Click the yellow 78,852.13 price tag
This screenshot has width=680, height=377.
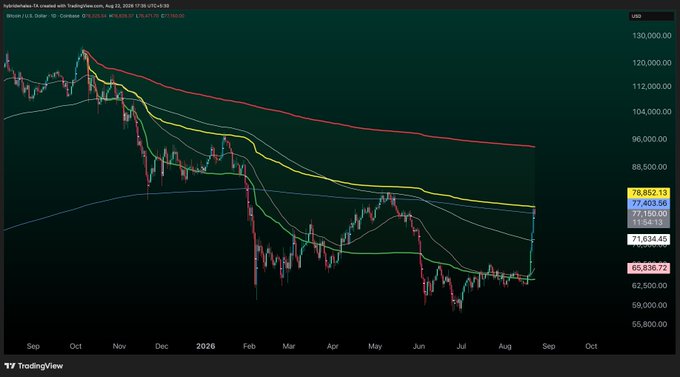(x=649, y=193)
